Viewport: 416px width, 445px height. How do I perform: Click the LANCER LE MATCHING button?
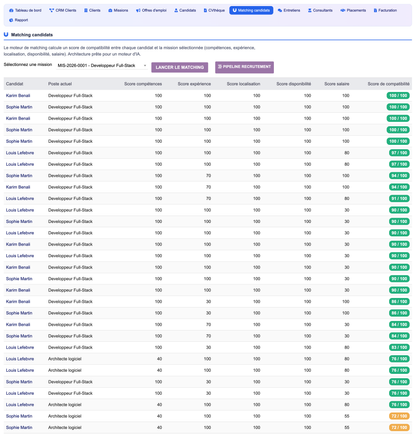(180, 67)
